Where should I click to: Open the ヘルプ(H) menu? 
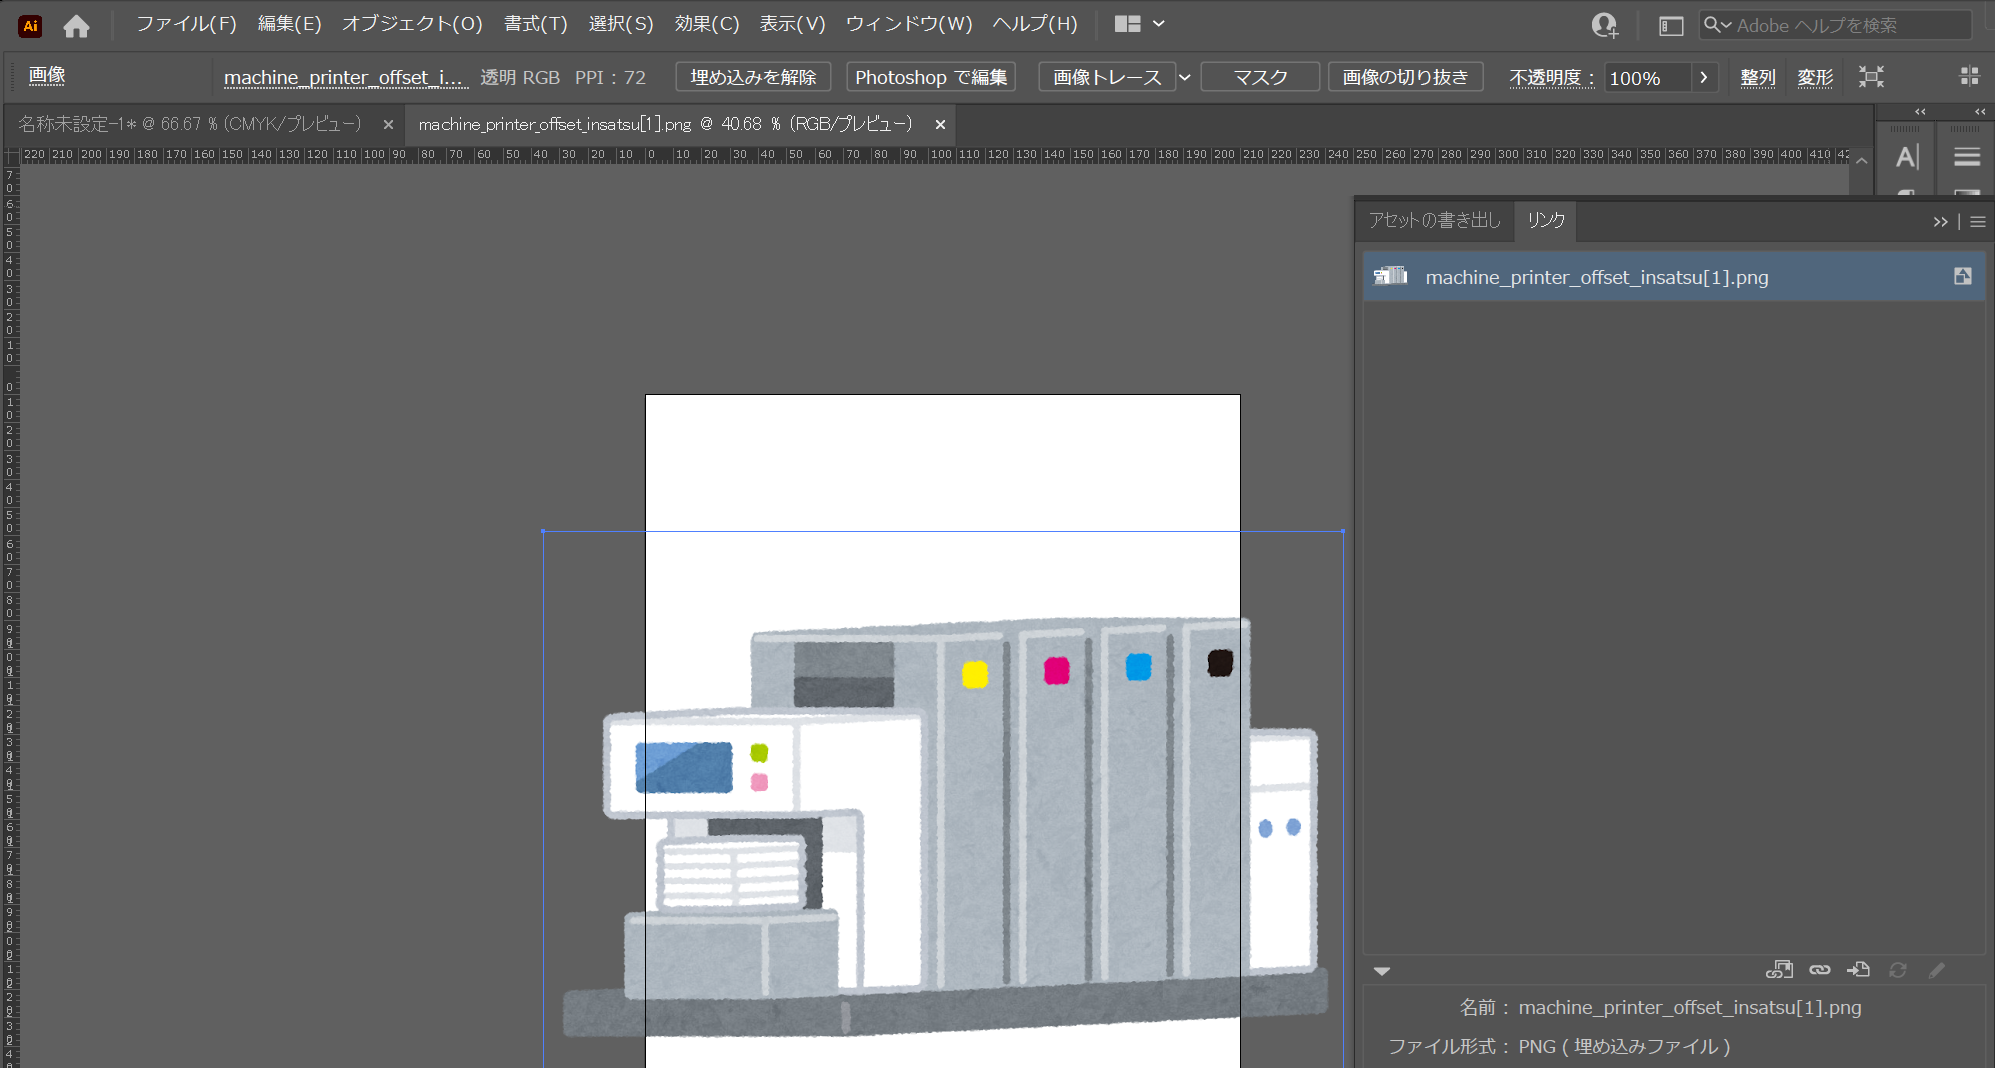point(1035,24)
